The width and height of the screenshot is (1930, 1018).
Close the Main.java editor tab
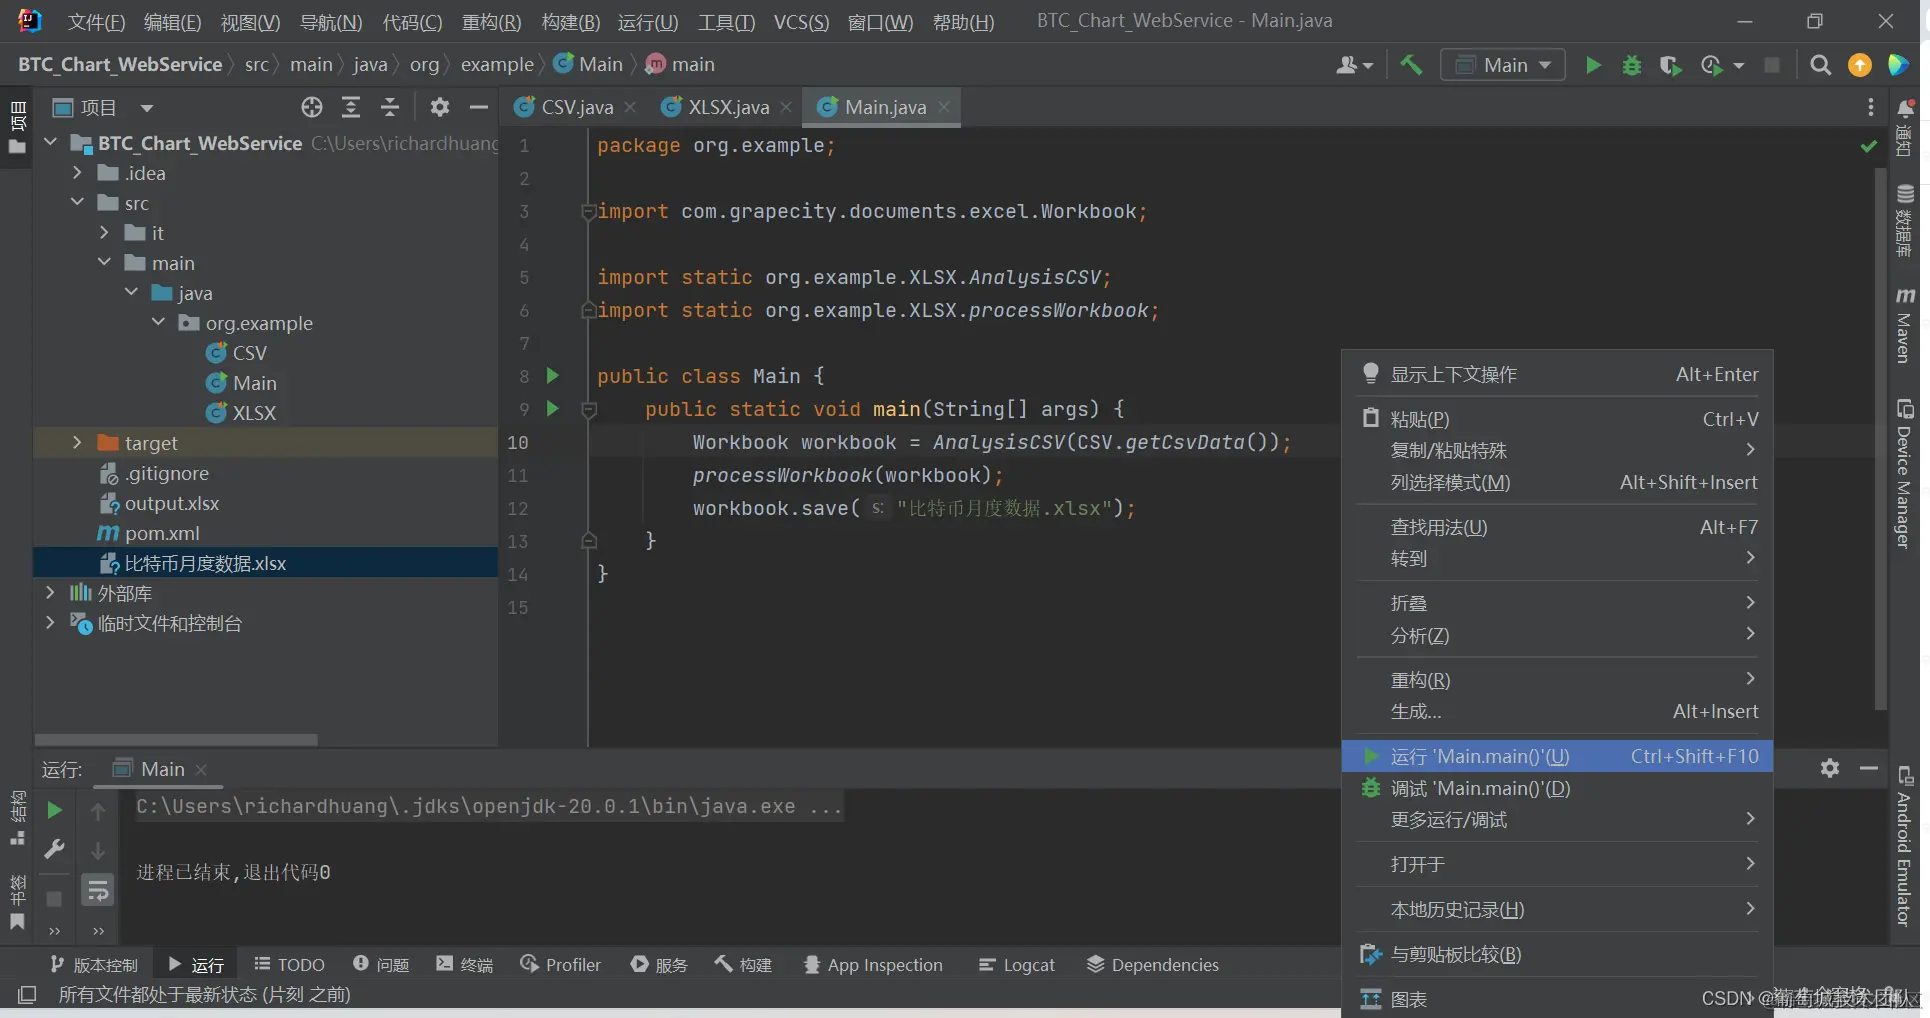coord(944,106)
